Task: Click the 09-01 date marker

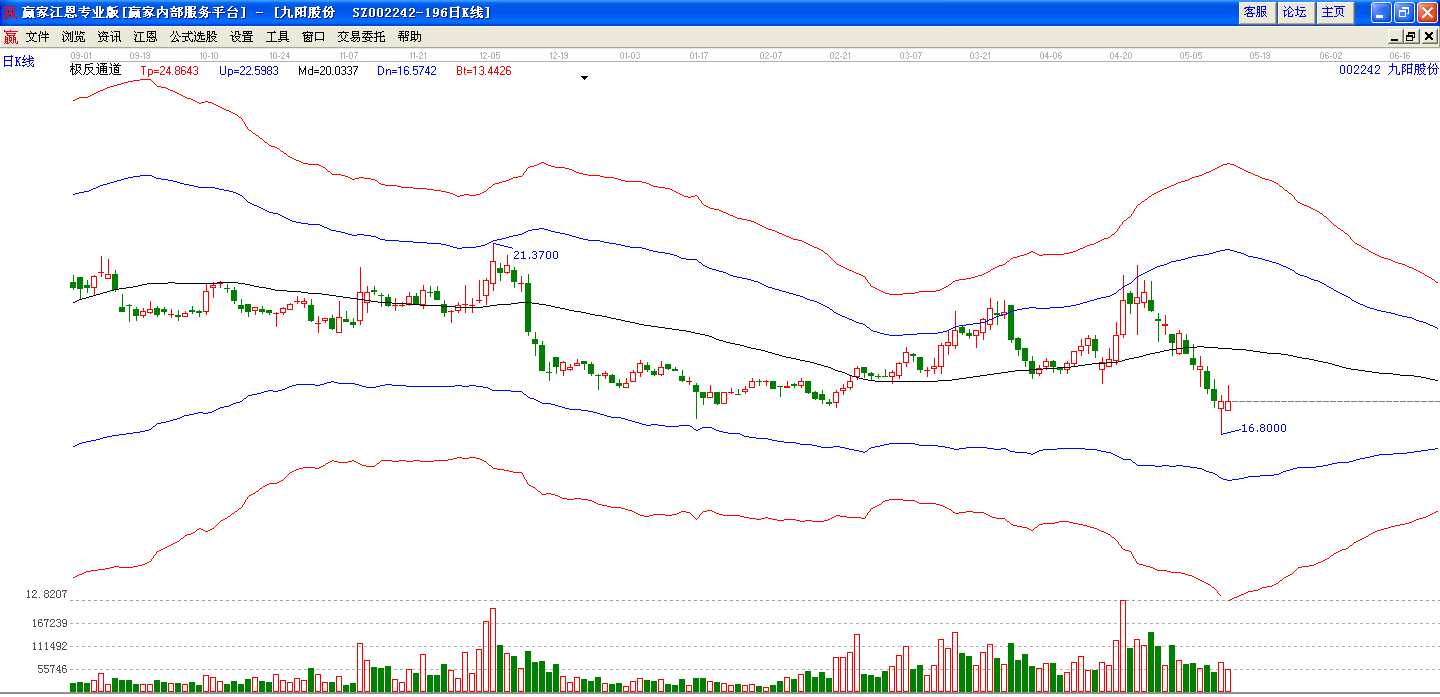Action: 81,56
